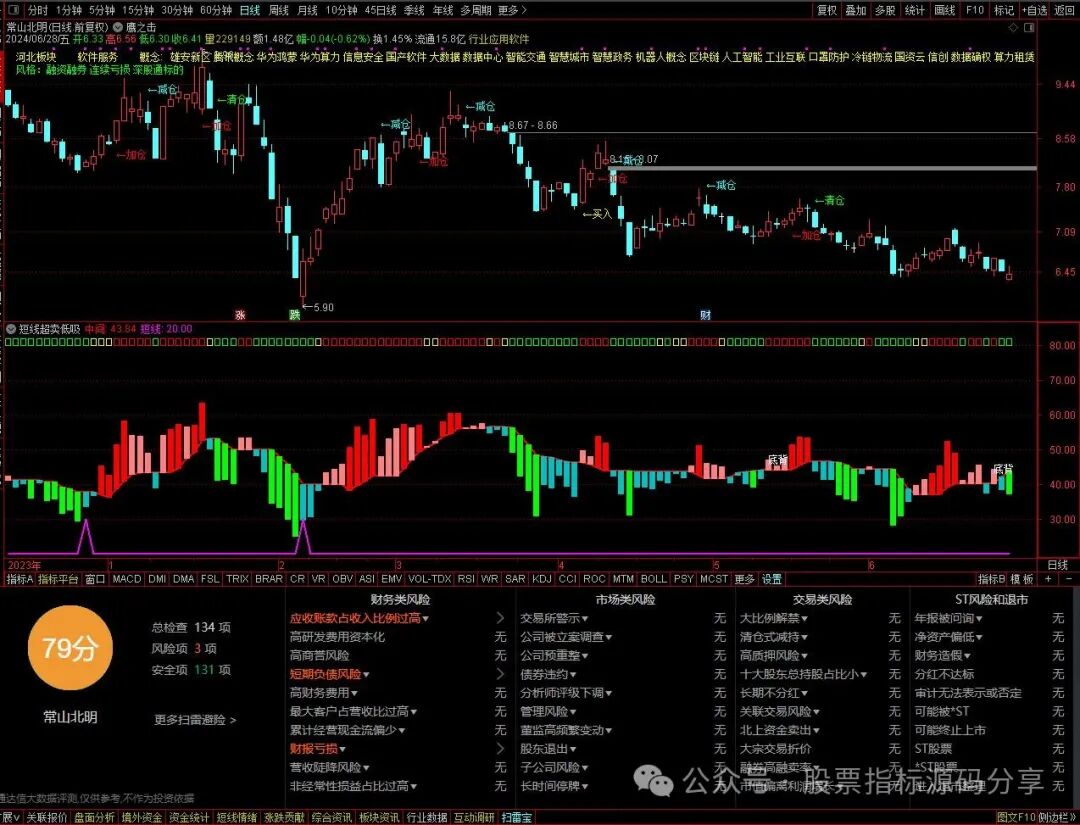
Task: Click the 叠加 overlay button
Action: coord(855,10)
